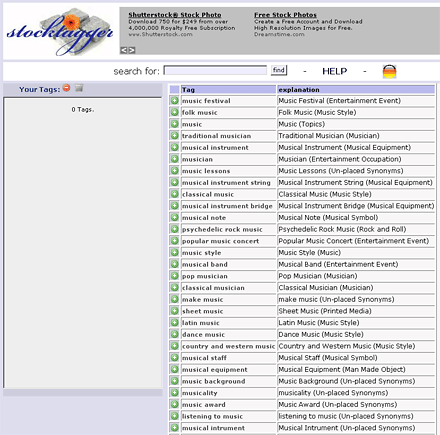Click the 'explanation' column header
The height and width of the screenshot is (435, 440).
click(356, 90)
